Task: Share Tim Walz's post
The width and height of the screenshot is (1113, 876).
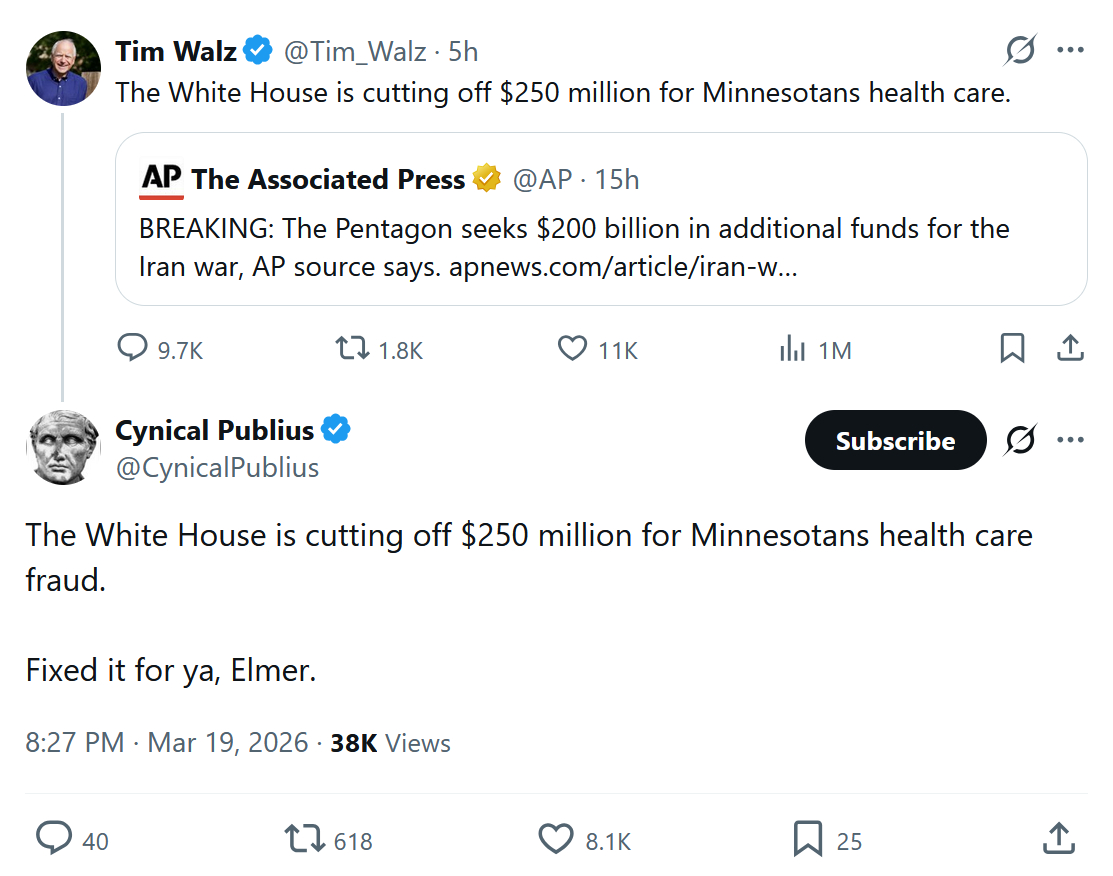Action: [1070, 348]
